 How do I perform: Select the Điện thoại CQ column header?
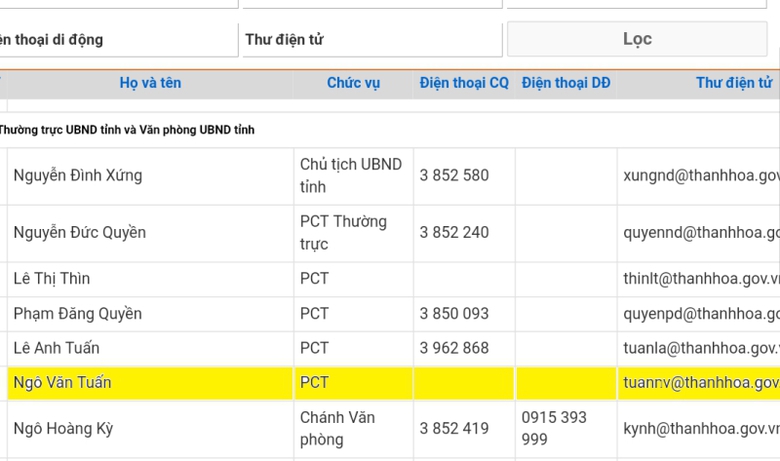click(x=464, y=83)
